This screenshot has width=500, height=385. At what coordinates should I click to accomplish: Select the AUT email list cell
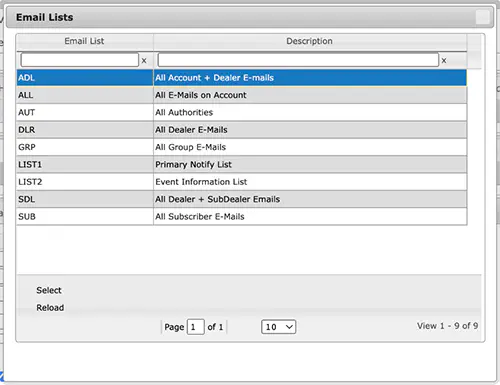(x=85, y=112)
